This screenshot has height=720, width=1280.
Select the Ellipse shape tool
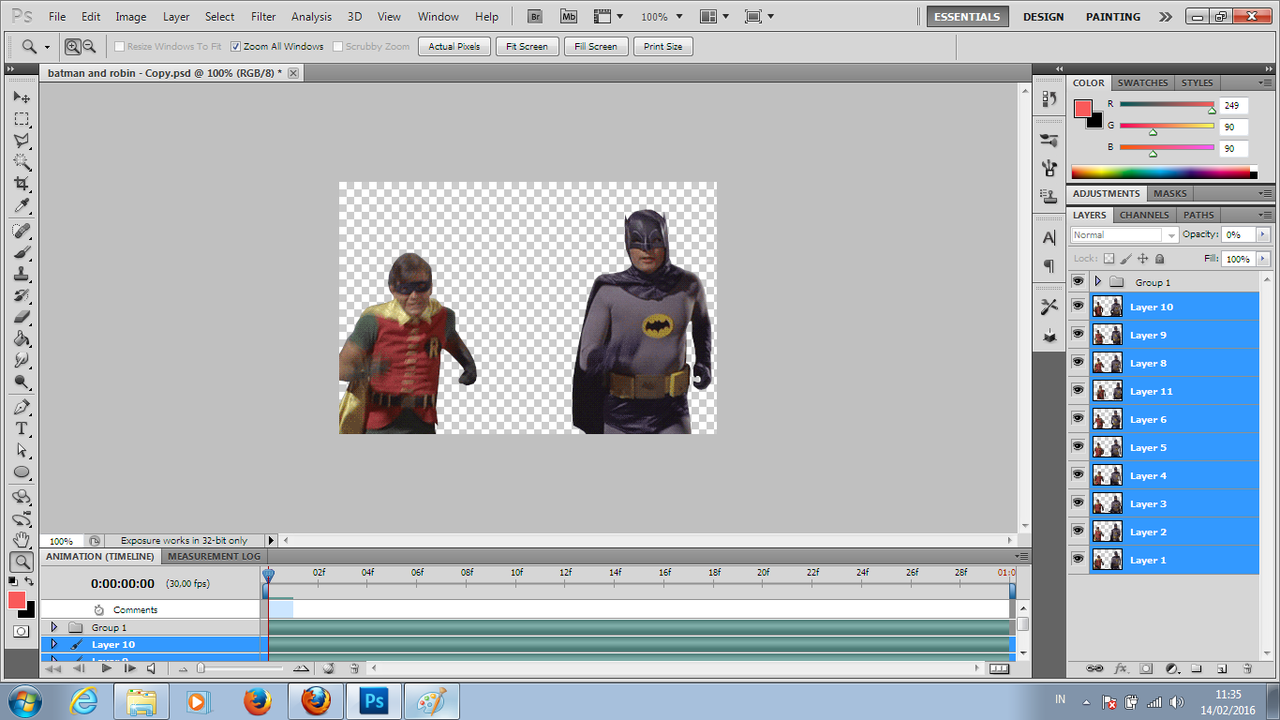pos(21,473)
